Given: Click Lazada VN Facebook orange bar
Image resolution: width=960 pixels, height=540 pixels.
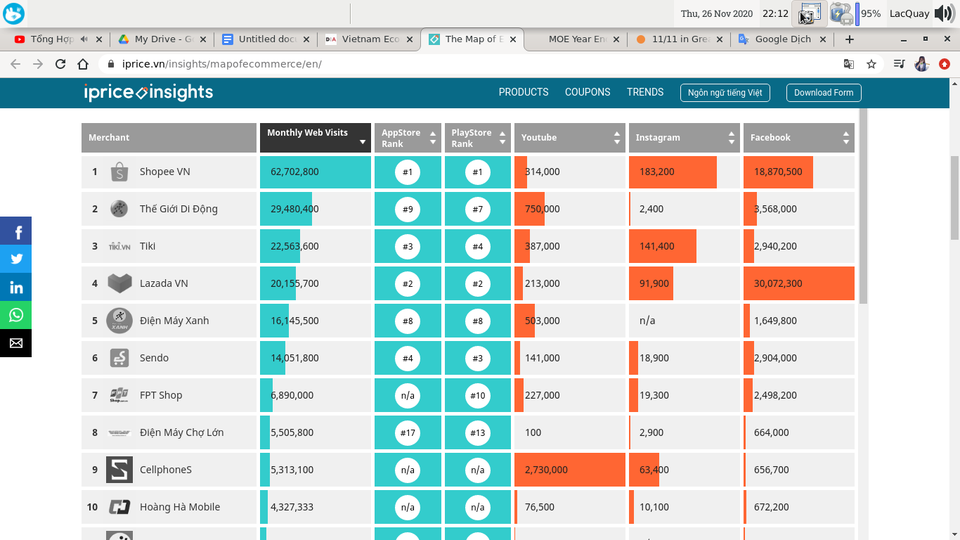Looking at the screenshot, I should click(x=799, y=283).
